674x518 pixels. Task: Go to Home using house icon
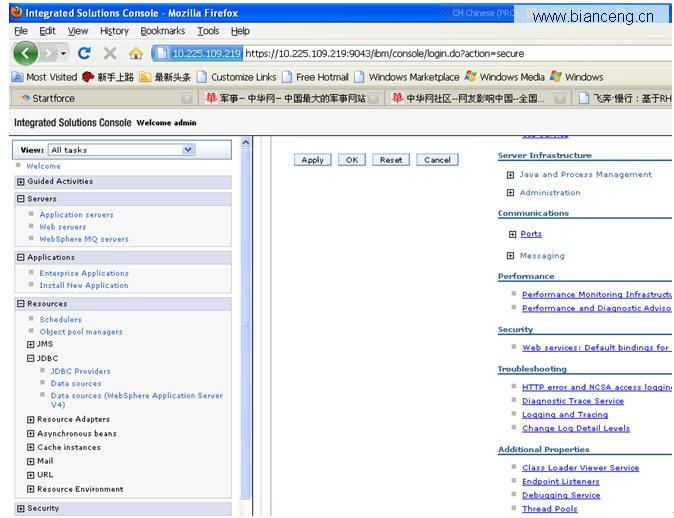[x=136, y=53]
